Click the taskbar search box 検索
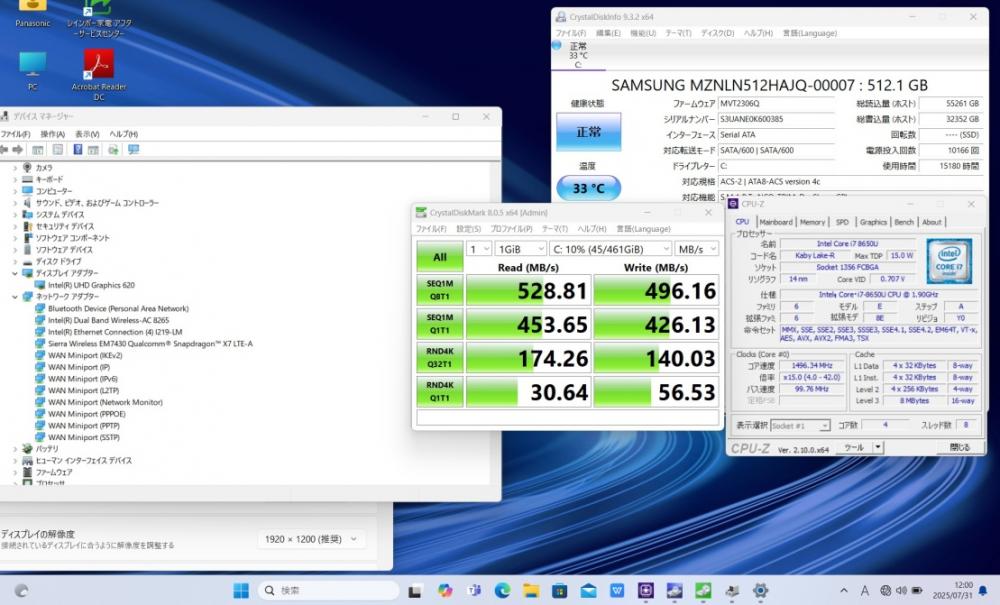 pyautogui.click(x=329, y=591)
